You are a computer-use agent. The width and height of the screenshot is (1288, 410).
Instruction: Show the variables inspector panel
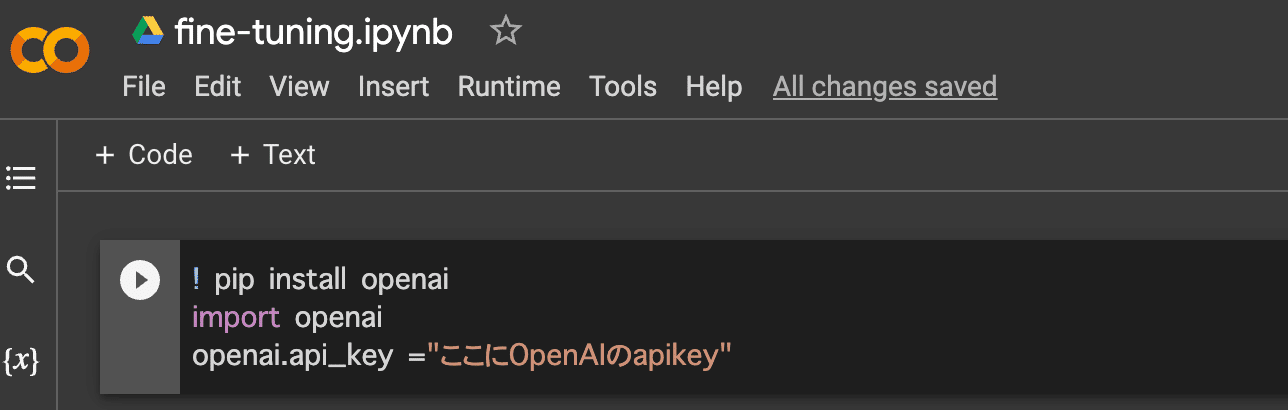[x=21, y=361]
